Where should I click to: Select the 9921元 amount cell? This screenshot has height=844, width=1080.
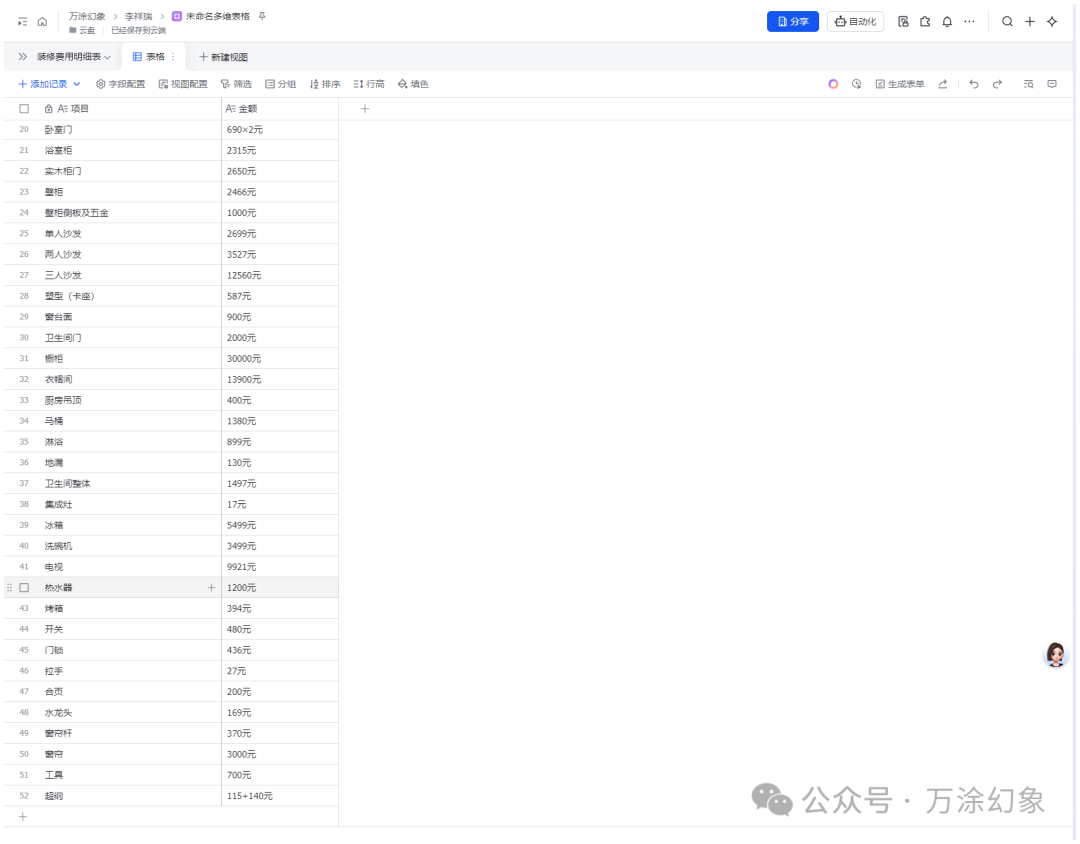(x=280, y=567)
